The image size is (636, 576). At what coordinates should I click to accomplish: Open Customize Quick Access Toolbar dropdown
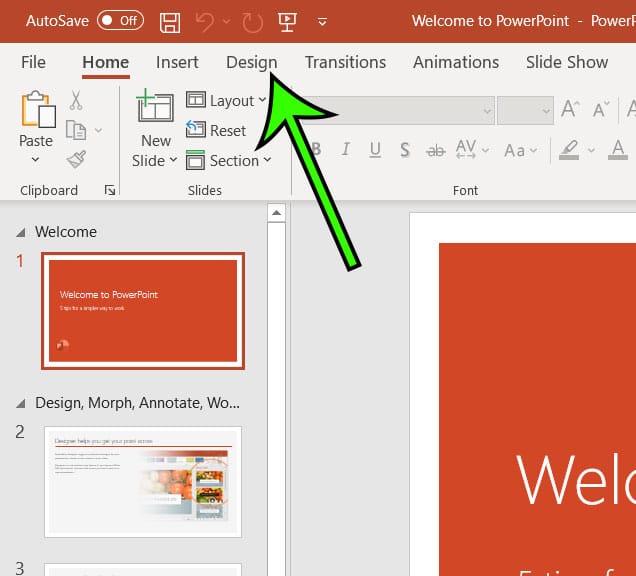click(322, 22)
